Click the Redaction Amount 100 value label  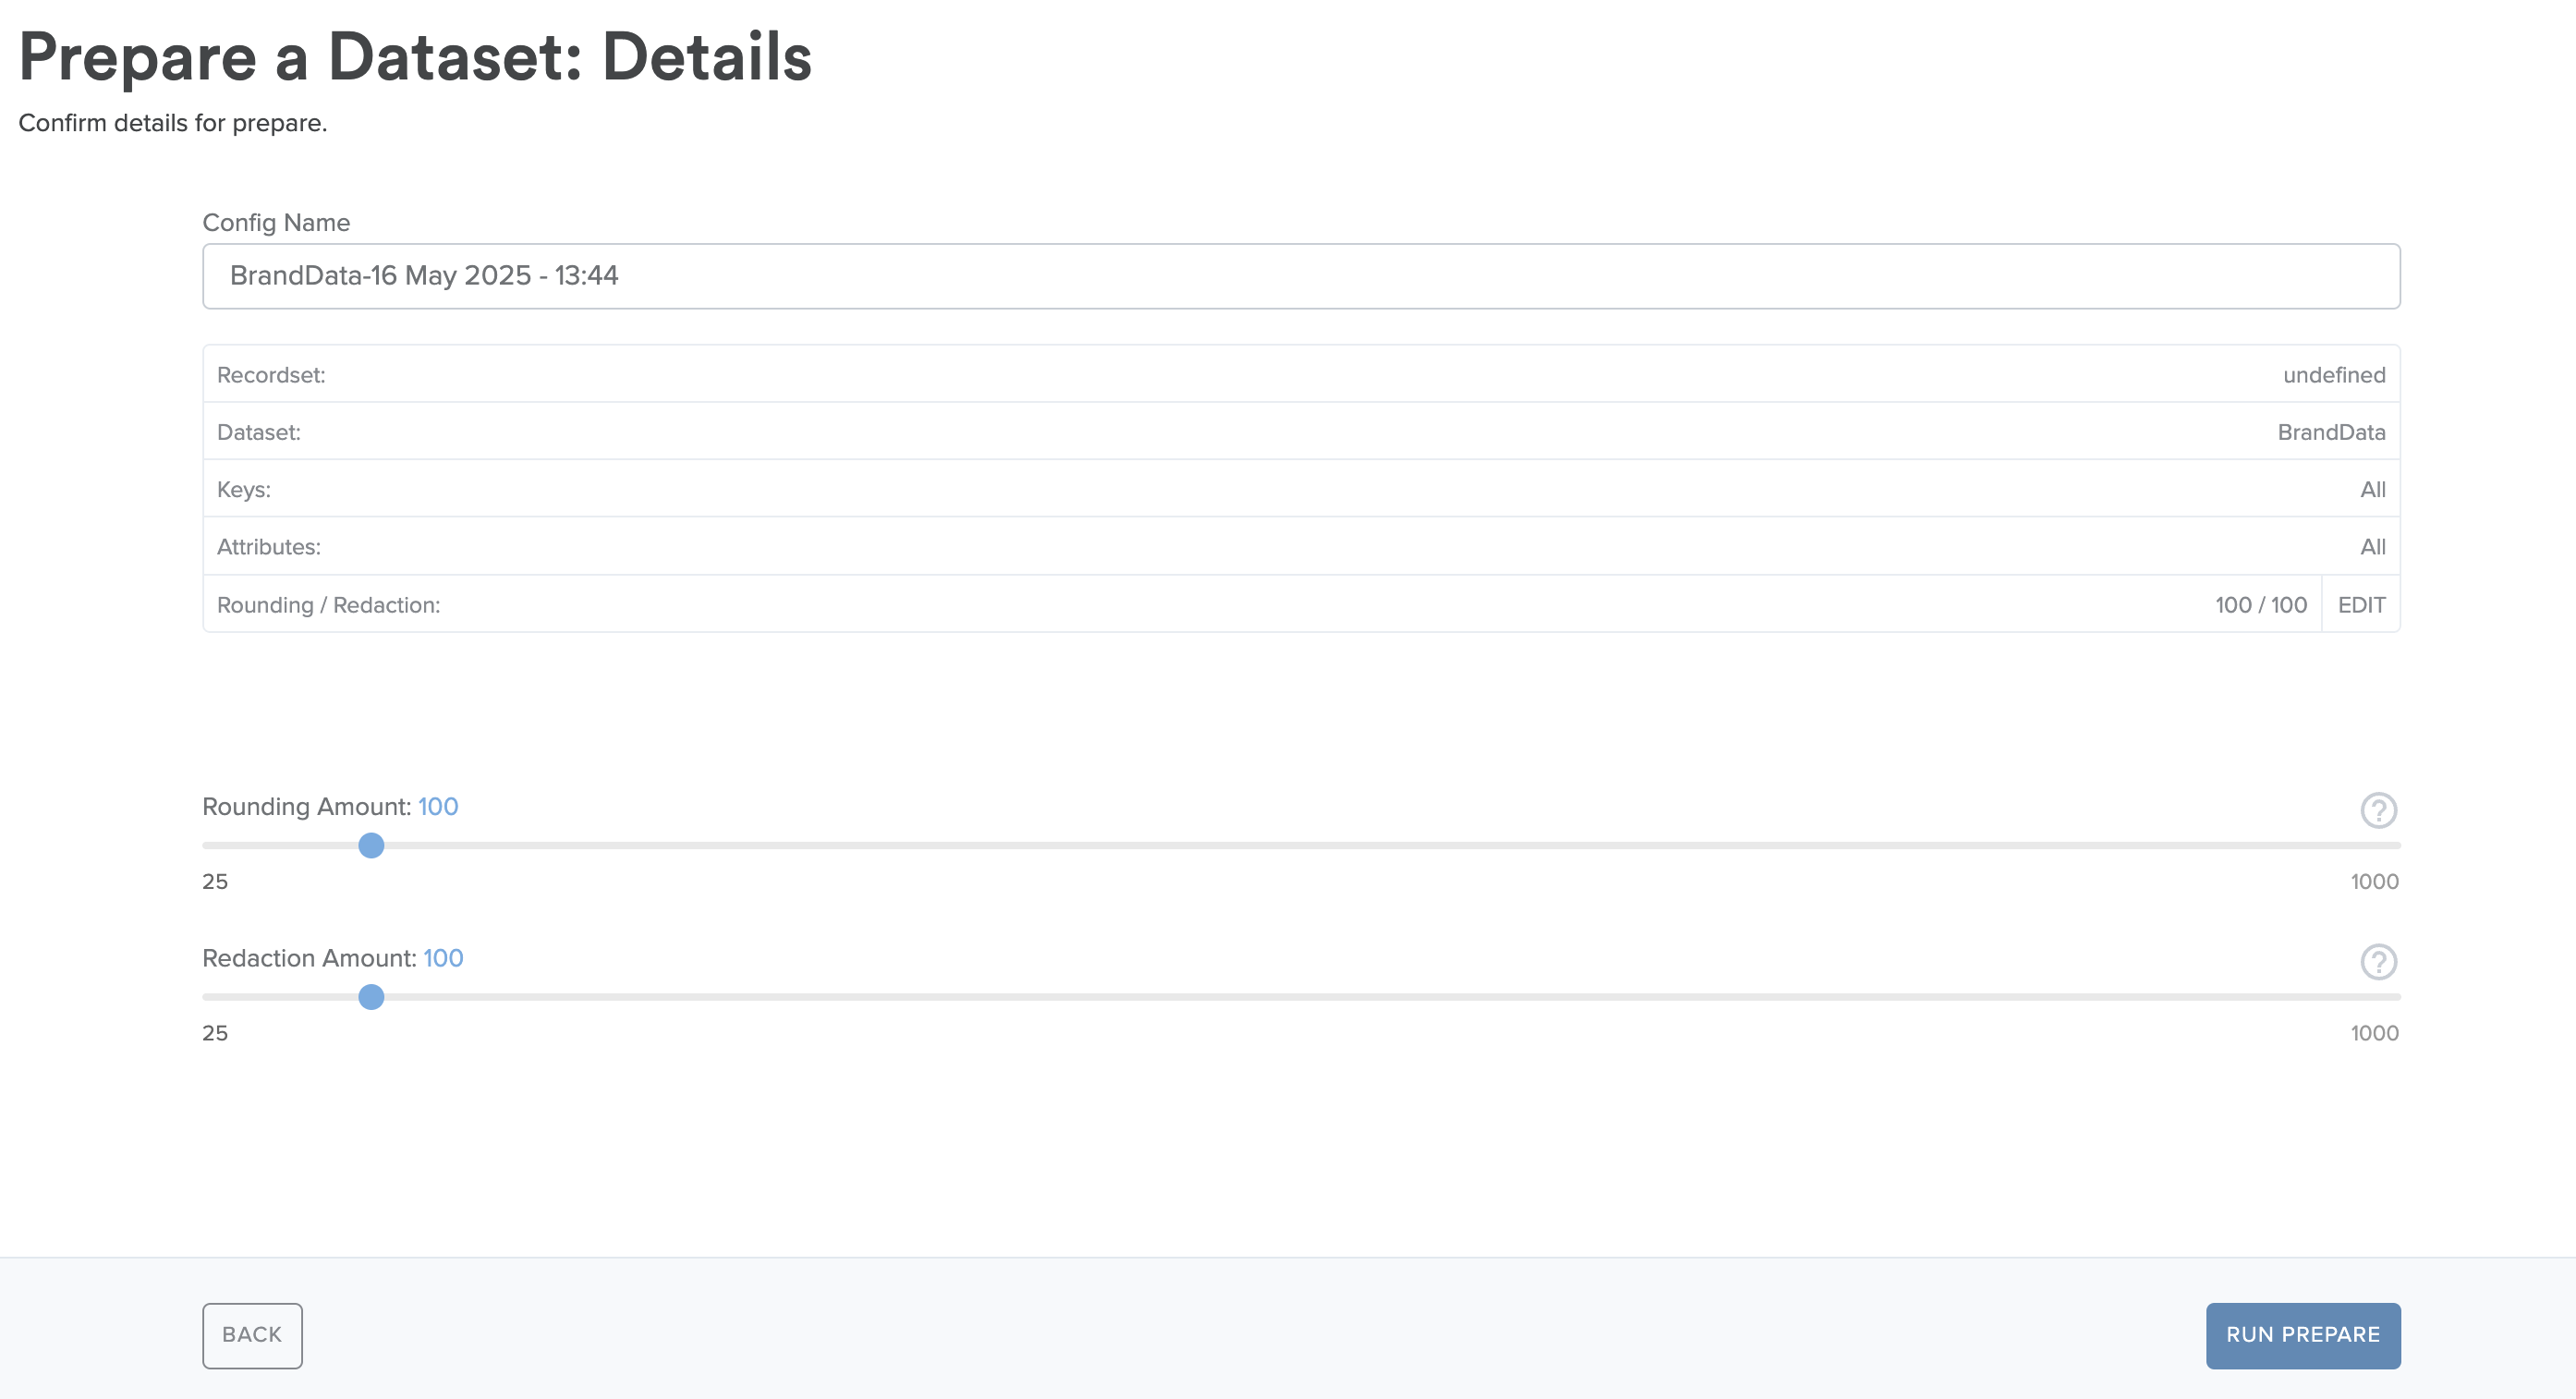[443, 958]
